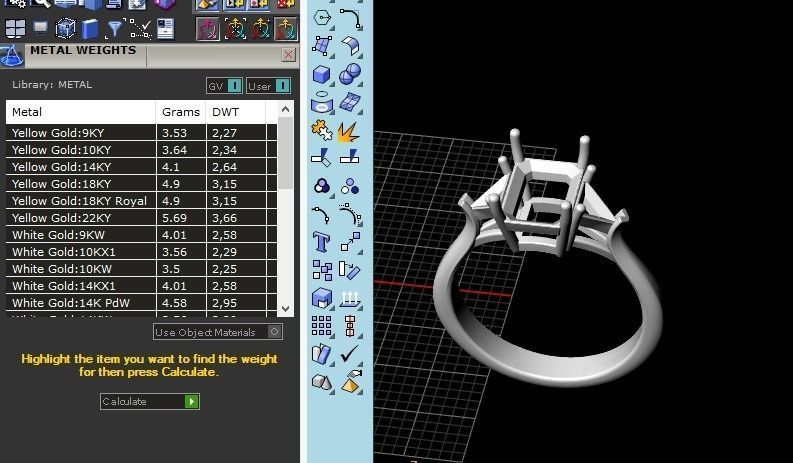
Task: Click the Group objects tool
Action: pos(322,187)
